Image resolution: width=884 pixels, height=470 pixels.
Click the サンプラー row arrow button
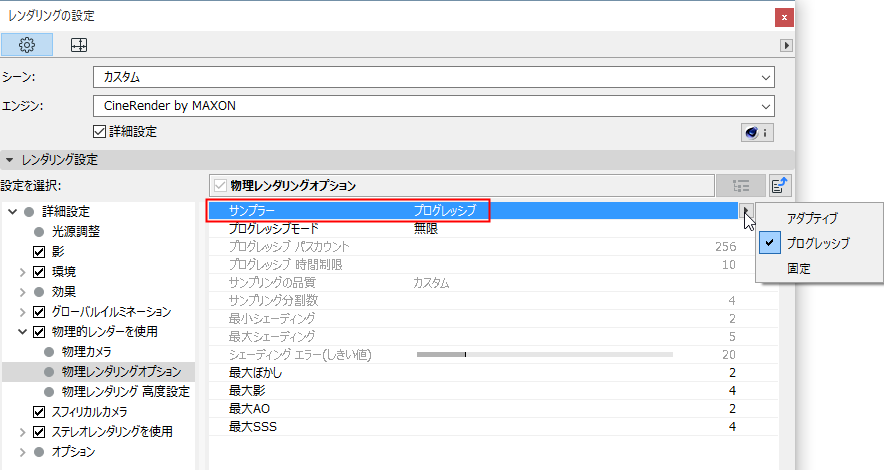point(746,211)
